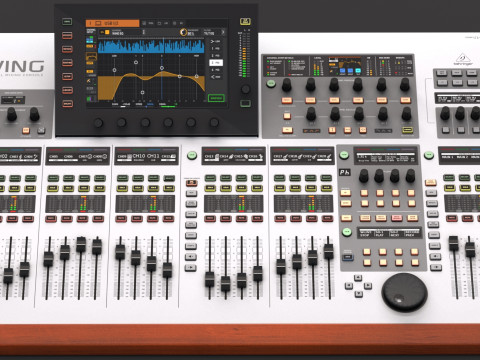The width and height of the screenshot is (480, 360).
Task: Push the lowest red button in display's left column
Action: (x=67, y=104)
